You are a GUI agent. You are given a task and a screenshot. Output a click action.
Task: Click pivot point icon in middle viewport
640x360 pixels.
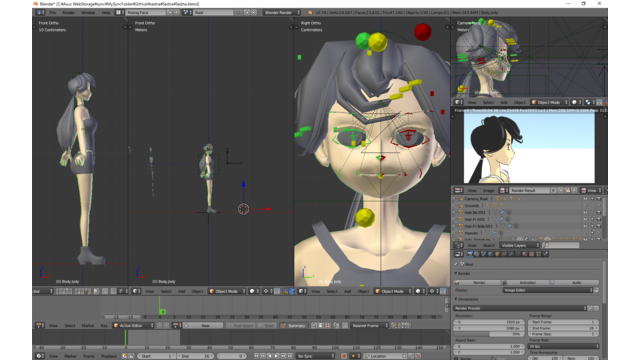(x=267, y=291)
